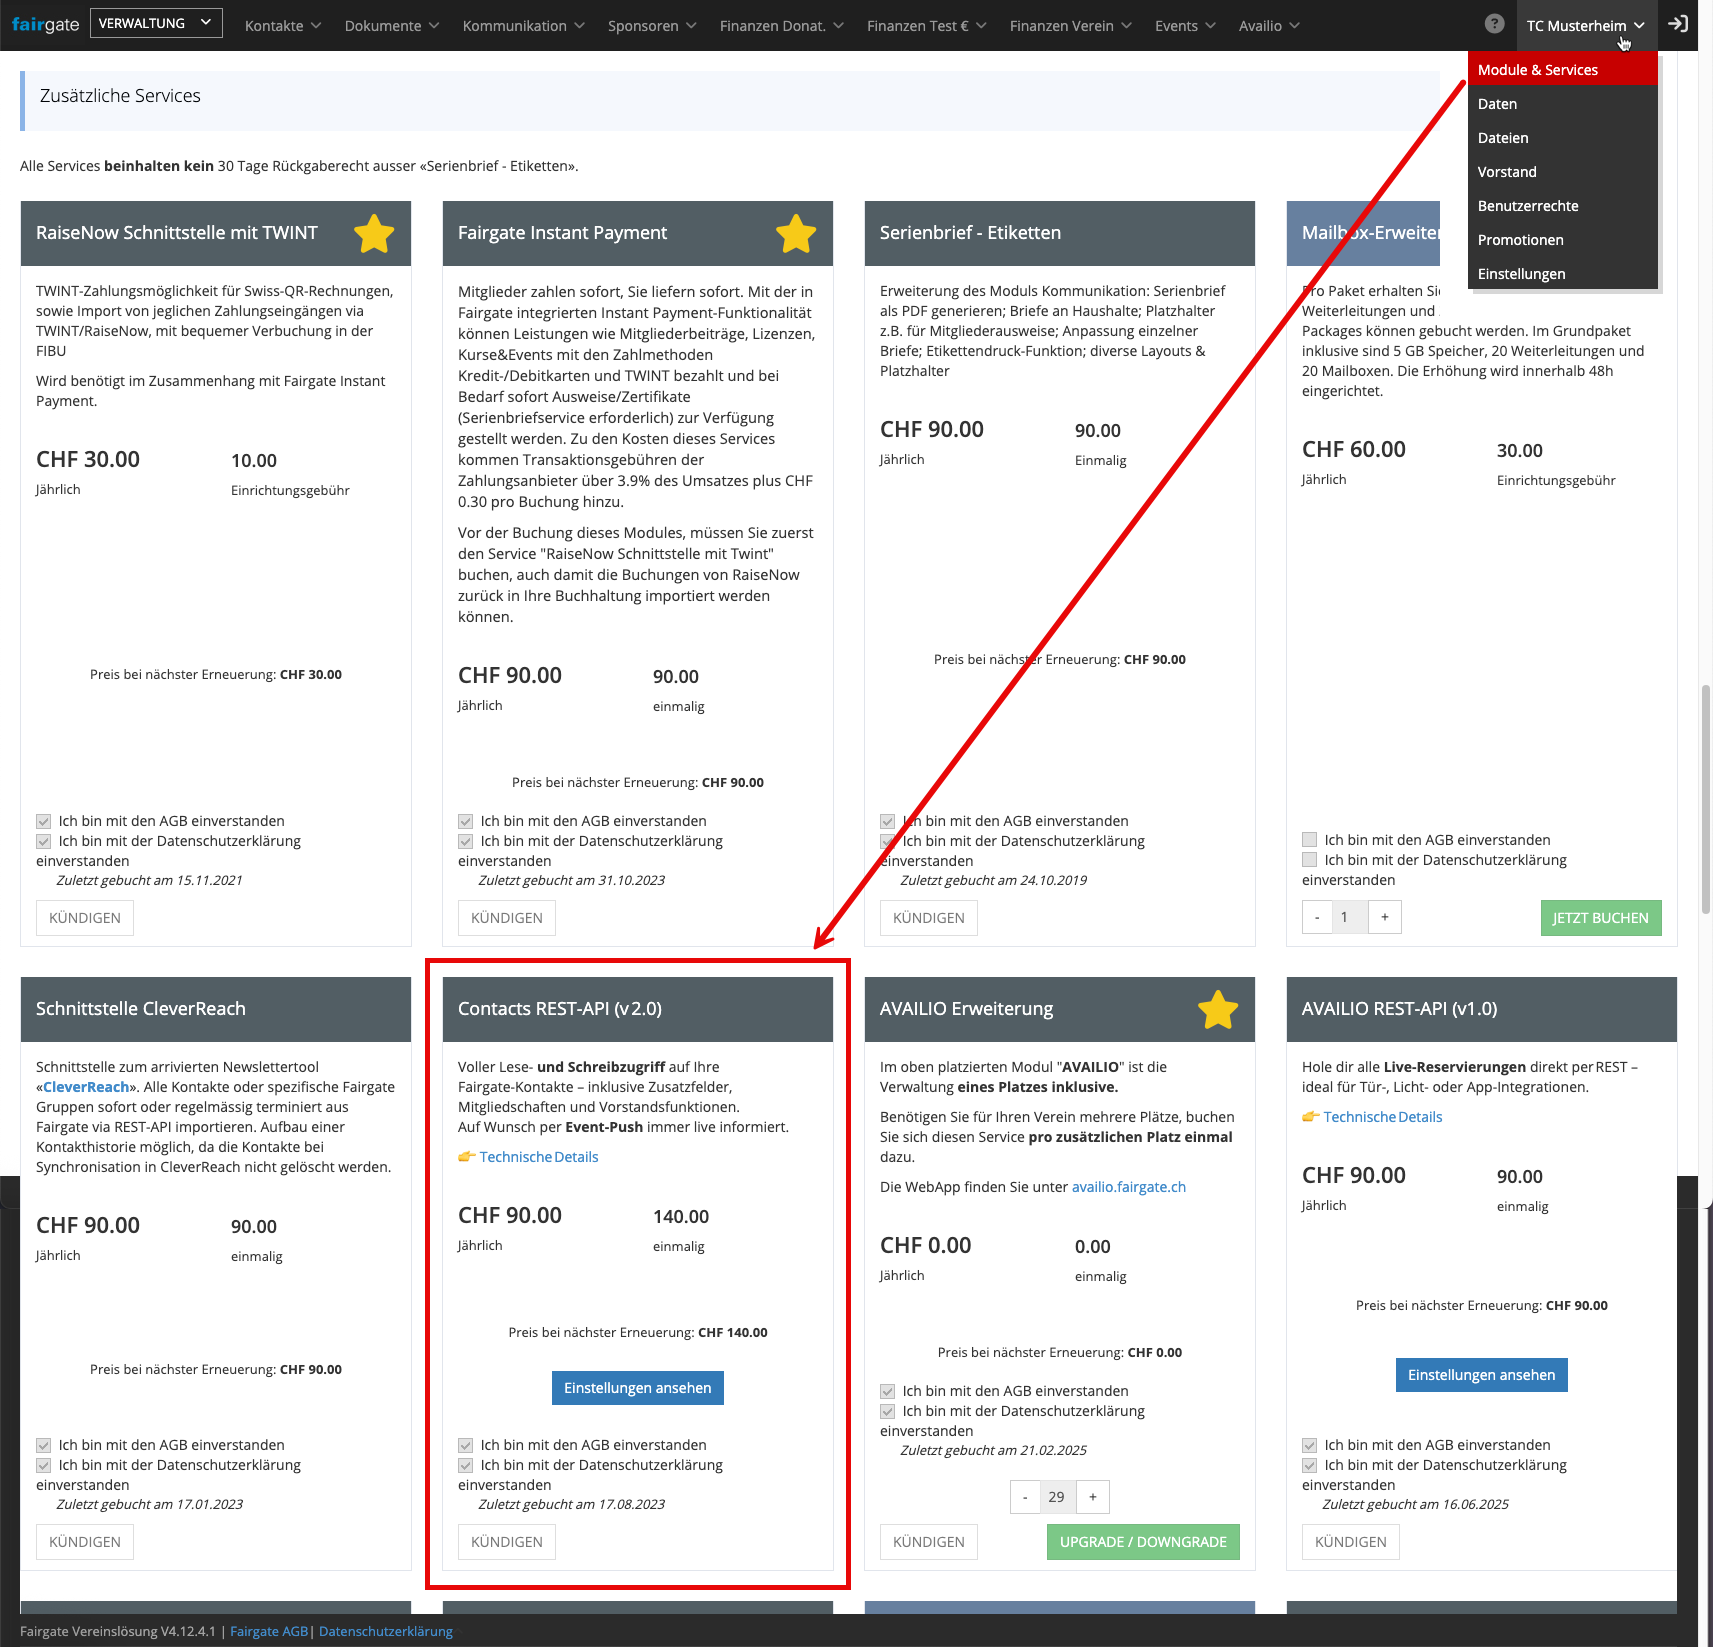This screenshot has height=1647, width=1713.
Task: Click the fairgate logo
Action: point(45,24)
